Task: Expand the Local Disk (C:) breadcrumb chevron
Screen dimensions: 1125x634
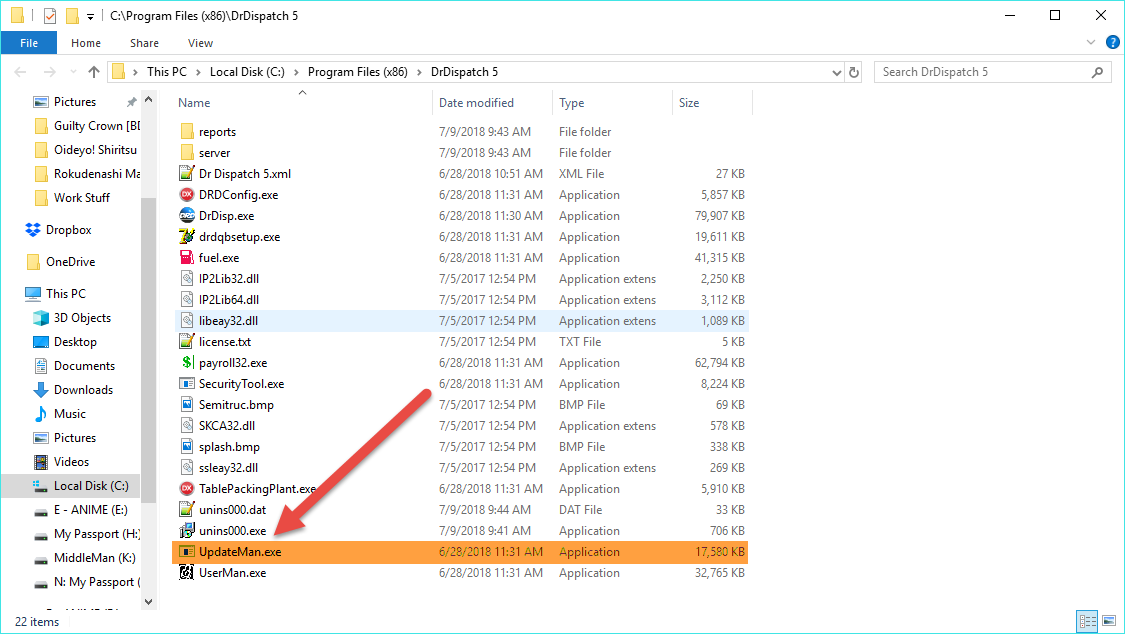Action: pyautogui.click(x=296, y=72)
